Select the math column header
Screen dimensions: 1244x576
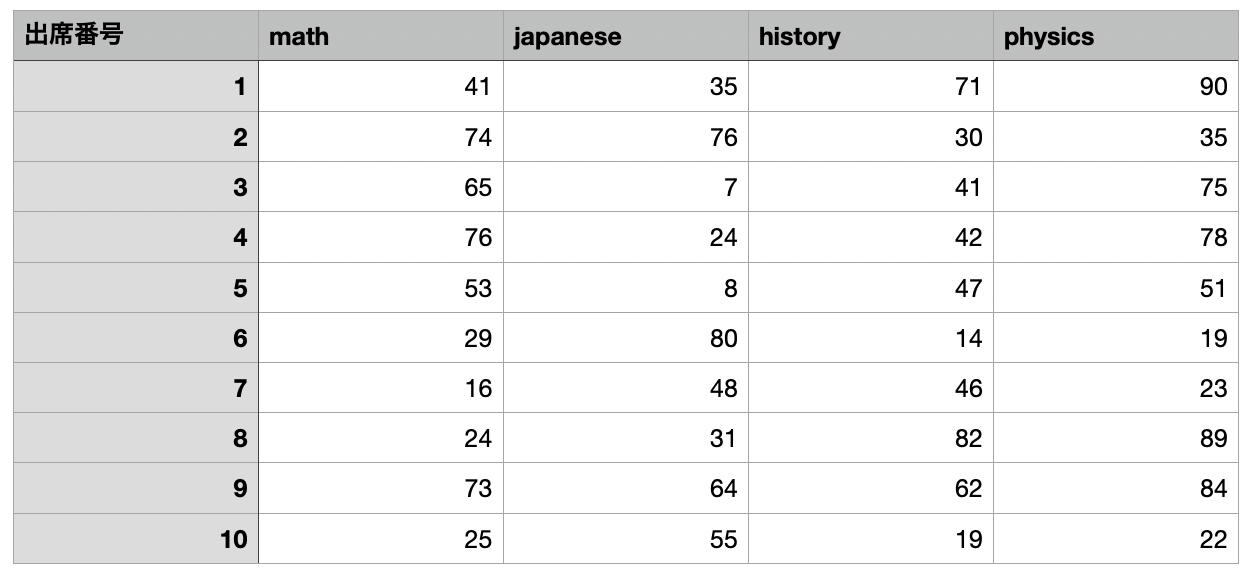point(380,37)
